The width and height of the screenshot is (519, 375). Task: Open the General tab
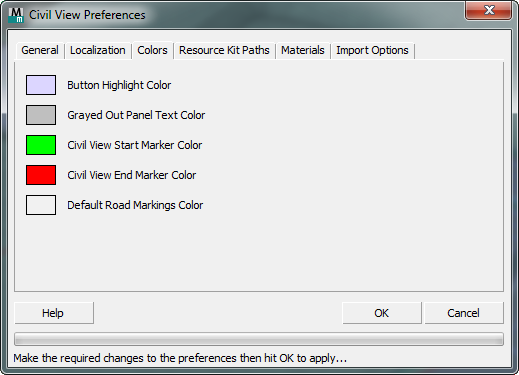click(x=40, y=50)
